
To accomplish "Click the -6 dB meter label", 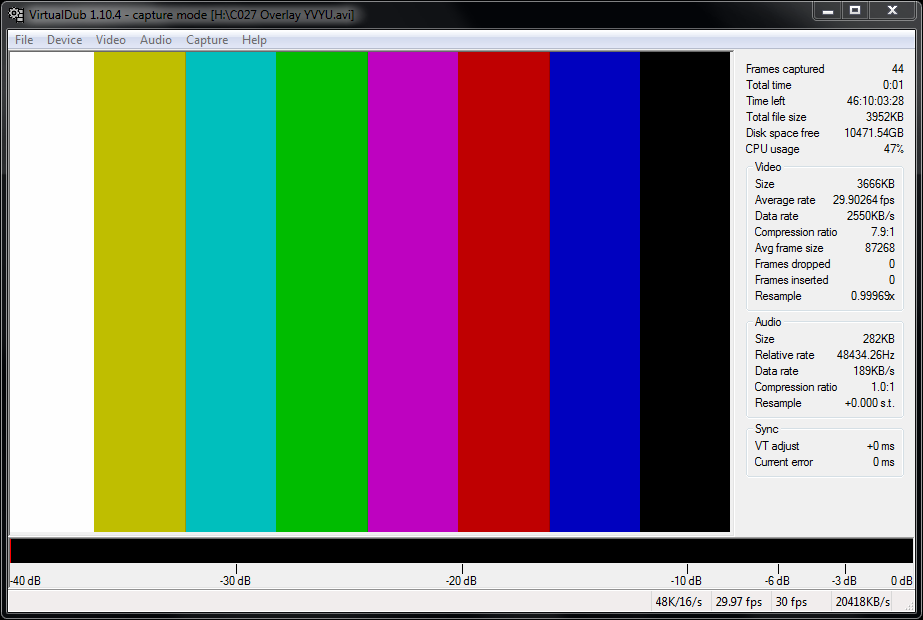I will pos(777,581).
